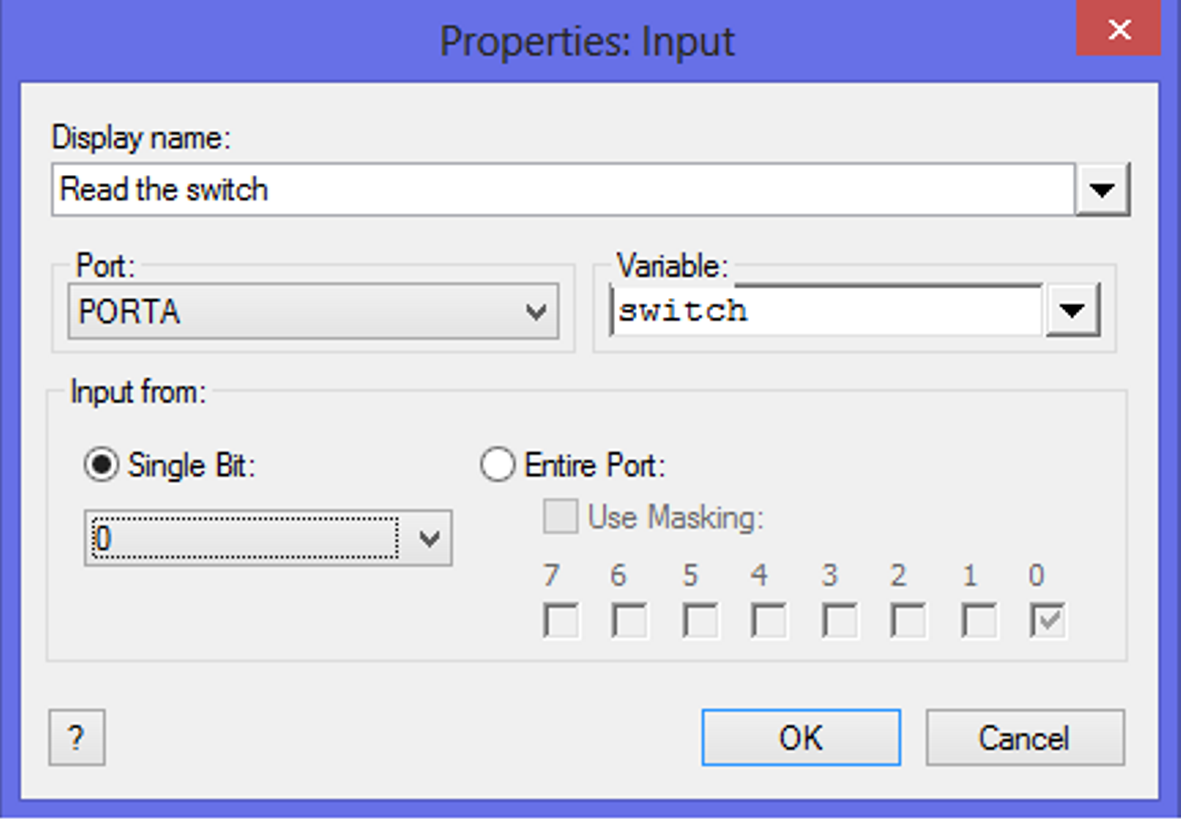The height and width of the screenshot is (820, 1181).
Task: Open the Variable picker dropdown arrow
Action: (x=1072, y=312)
